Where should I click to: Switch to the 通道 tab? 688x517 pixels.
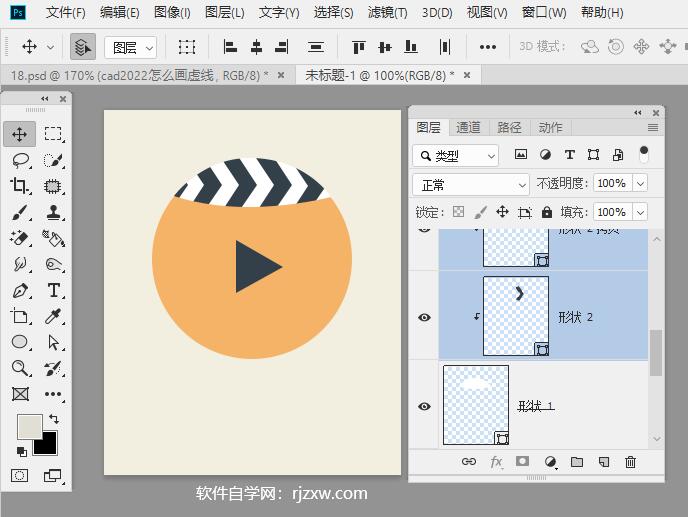468,128
